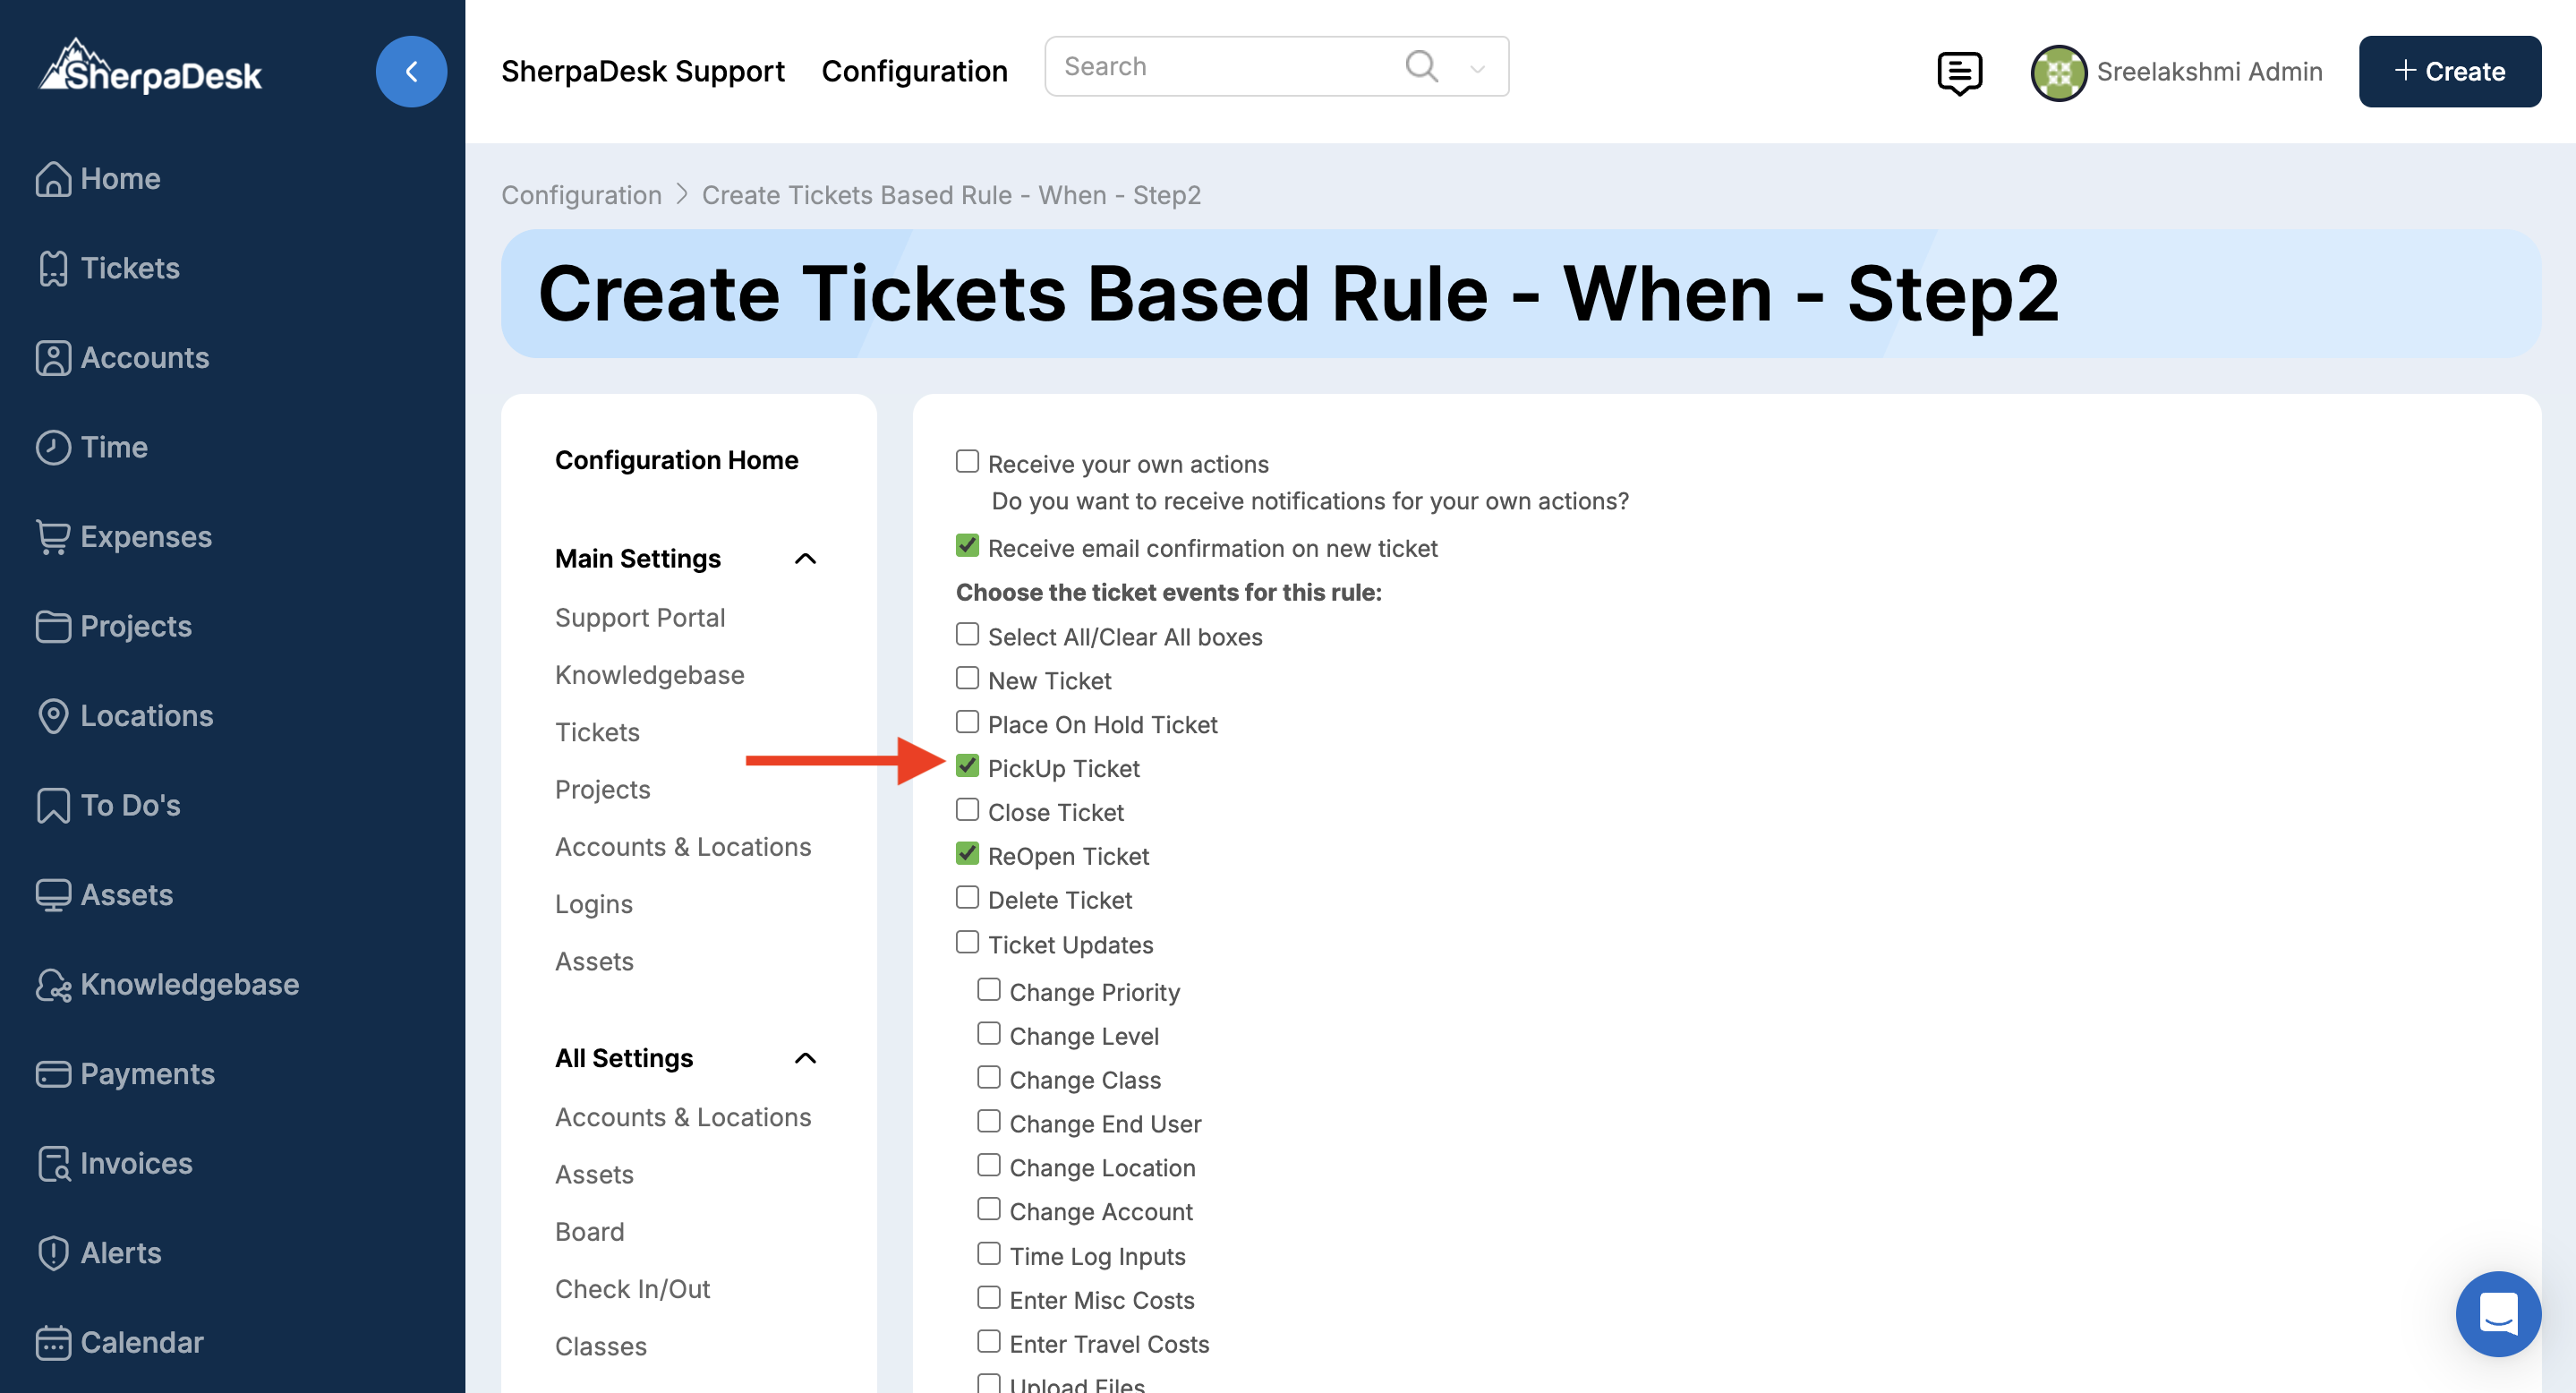Image resolution: width=2576 pixels, height=1393 pixels.
Task: Enable the New Ticket checkbox
Action: tap(967, 678)
